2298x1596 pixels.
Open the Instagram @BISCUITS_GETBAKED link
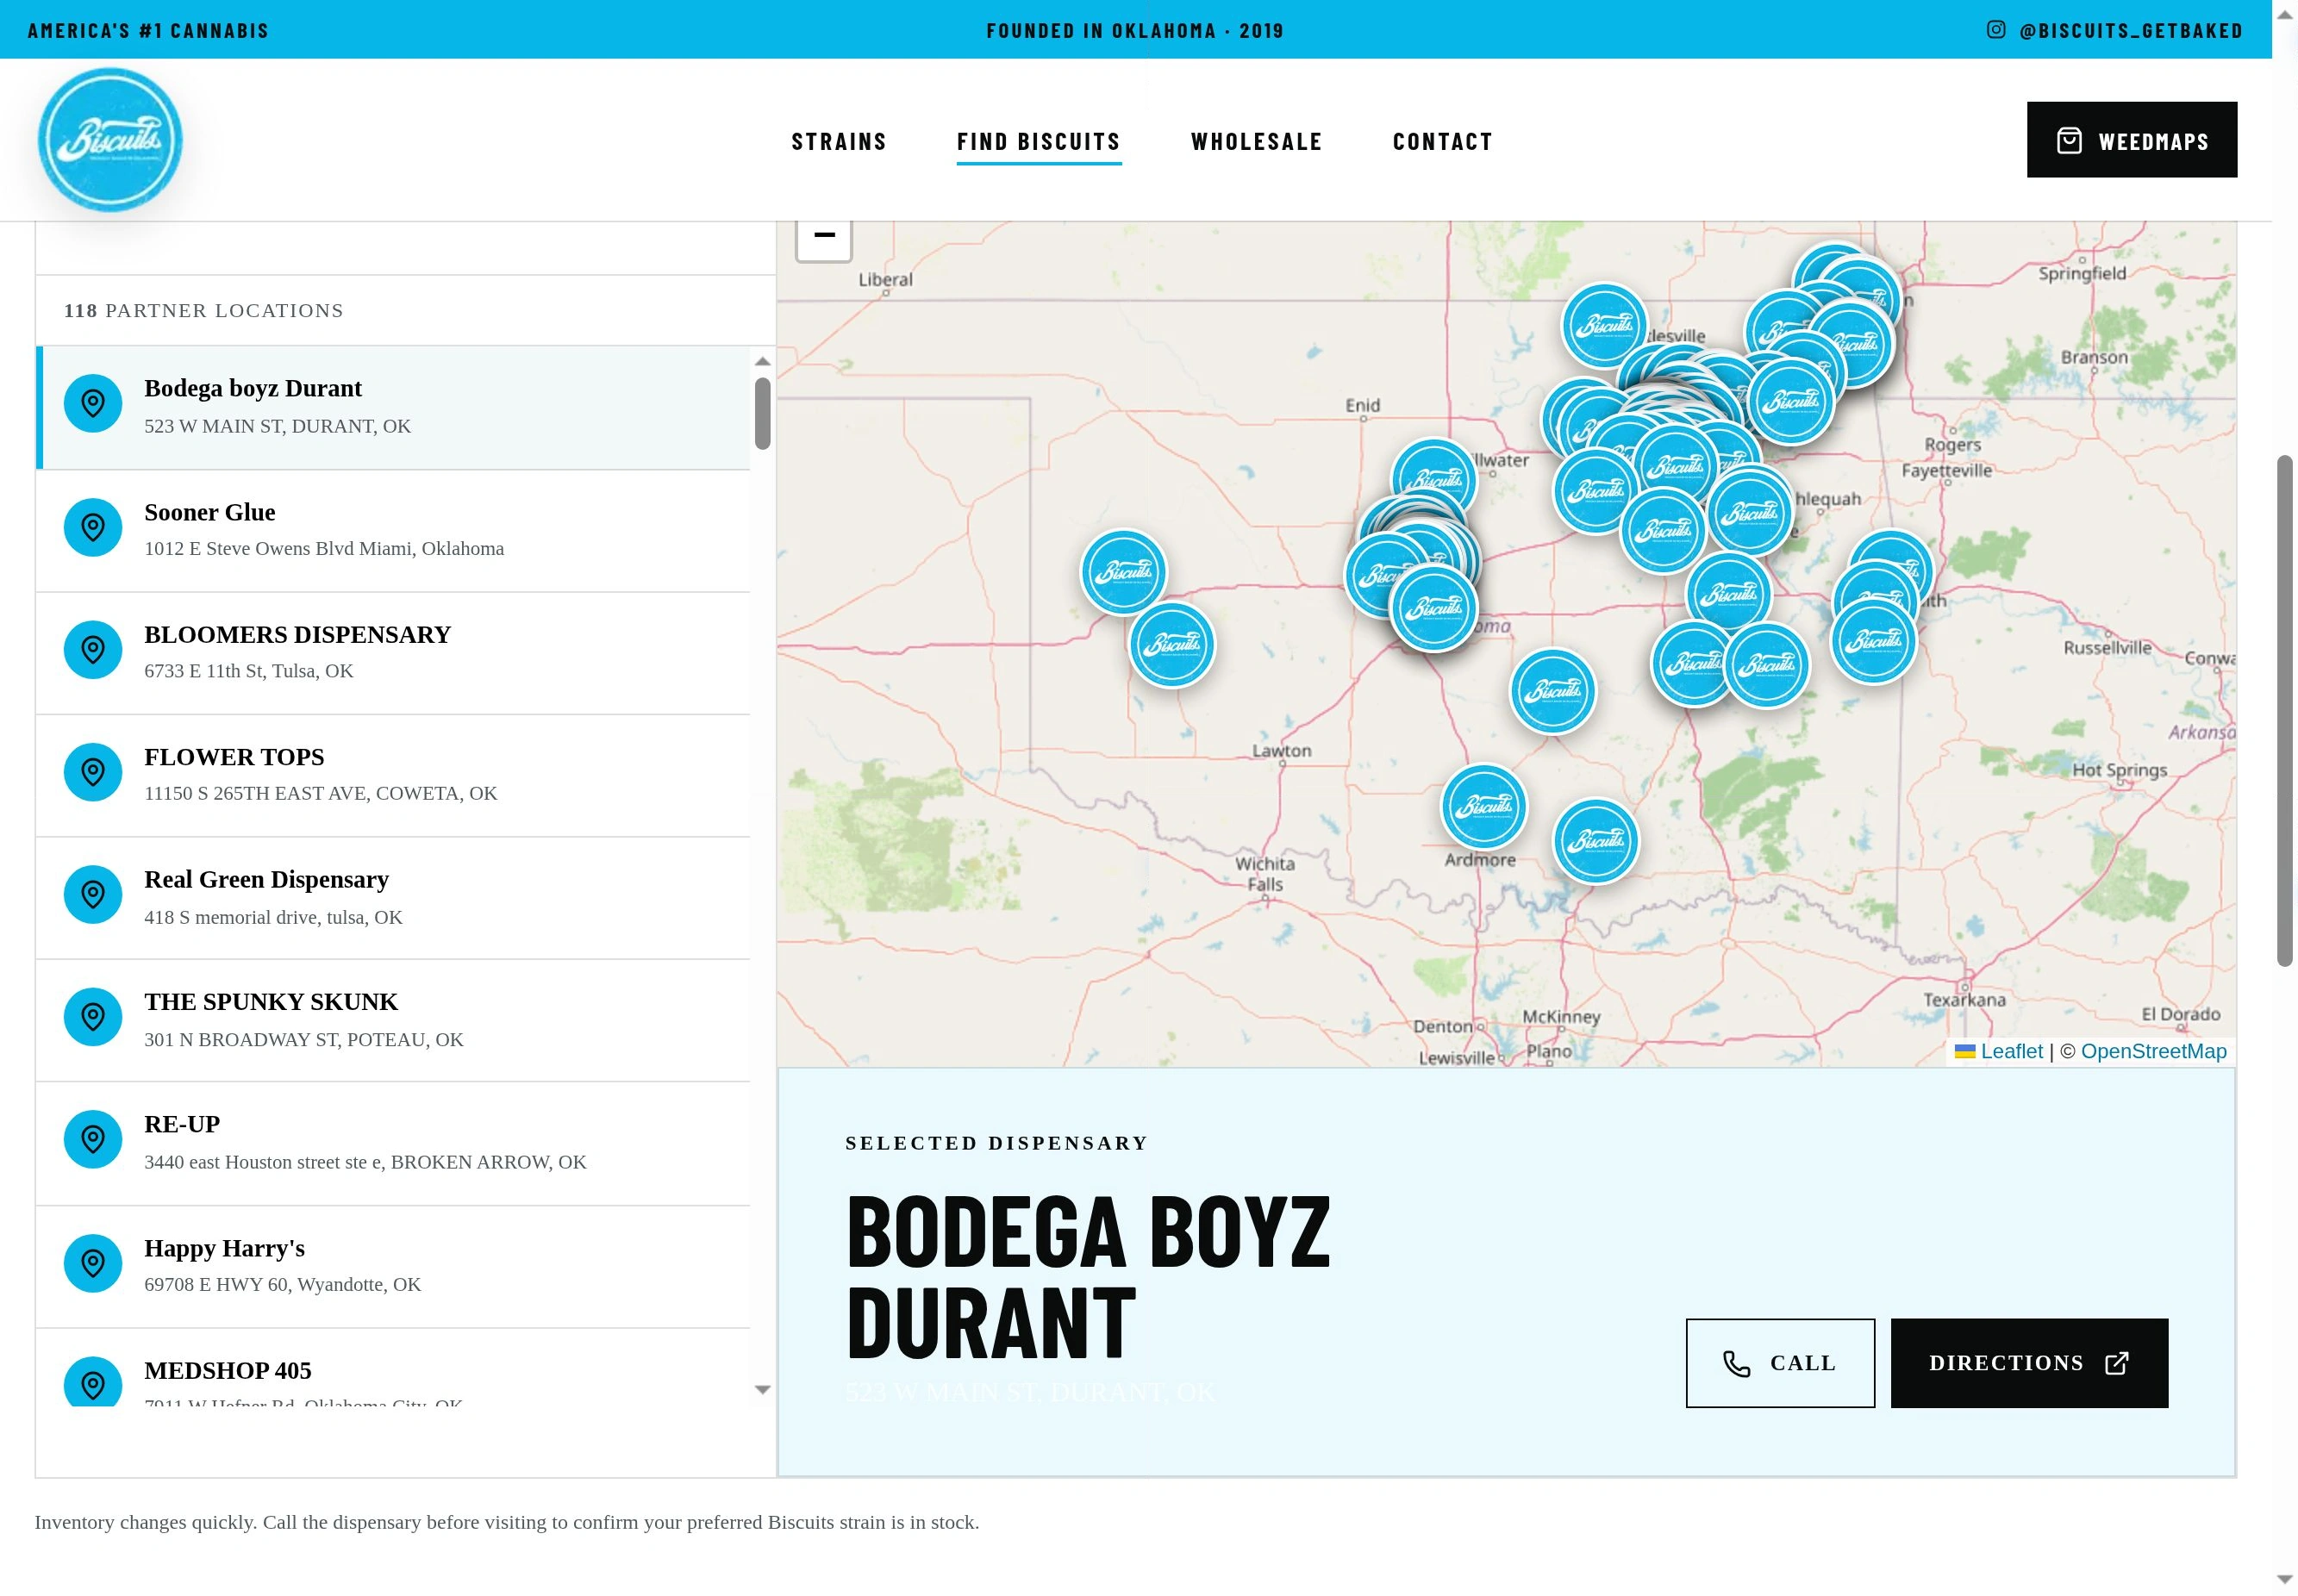tap(2114, 30)
